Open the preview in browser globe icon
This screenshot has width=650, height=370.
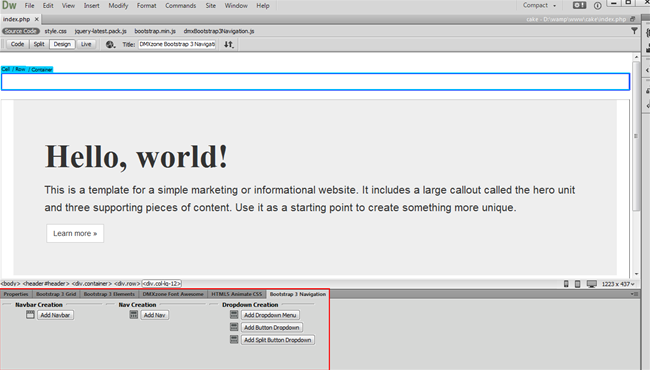110,44
